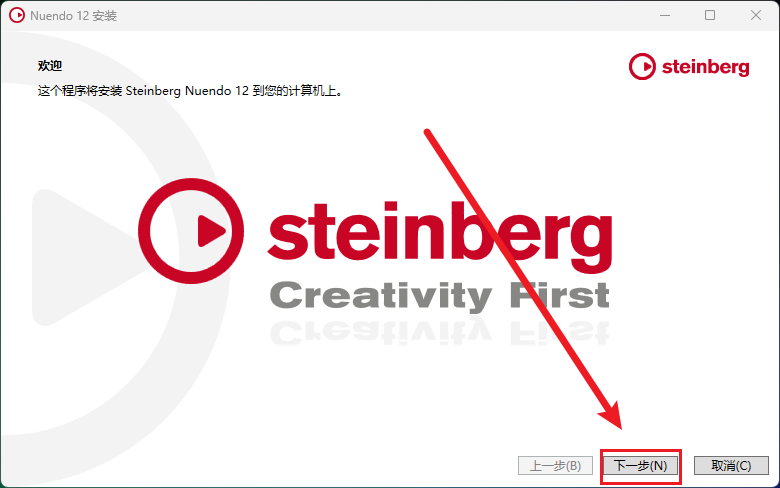Image resolution: width=780 pixels, height=488 pixels.
Task: Click the Steinberg Nuendo 12 description sentence
Action: (191, 91)
